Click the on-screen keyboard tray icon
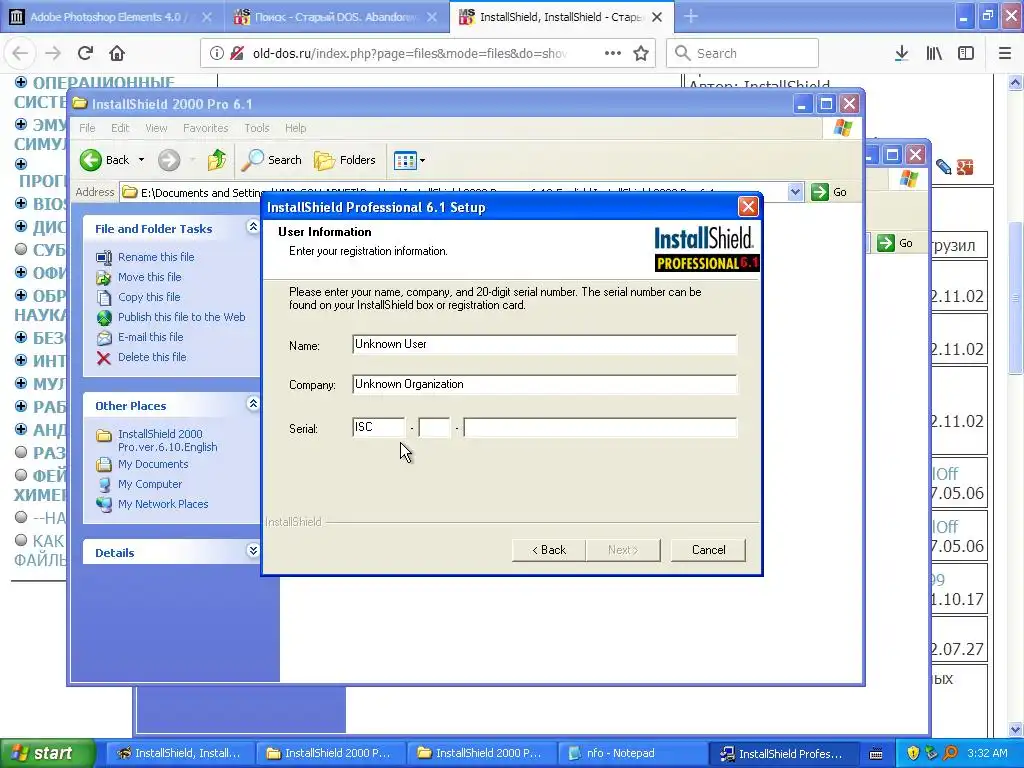 point(876,754)
